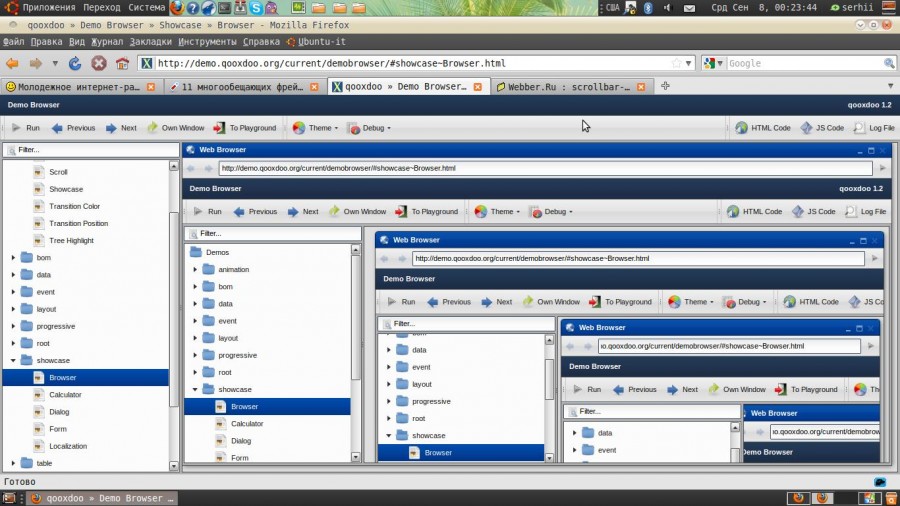Expand the layout folder in outermost tree
The width and height of the screenshot is (900, 506).
[13, 309]
